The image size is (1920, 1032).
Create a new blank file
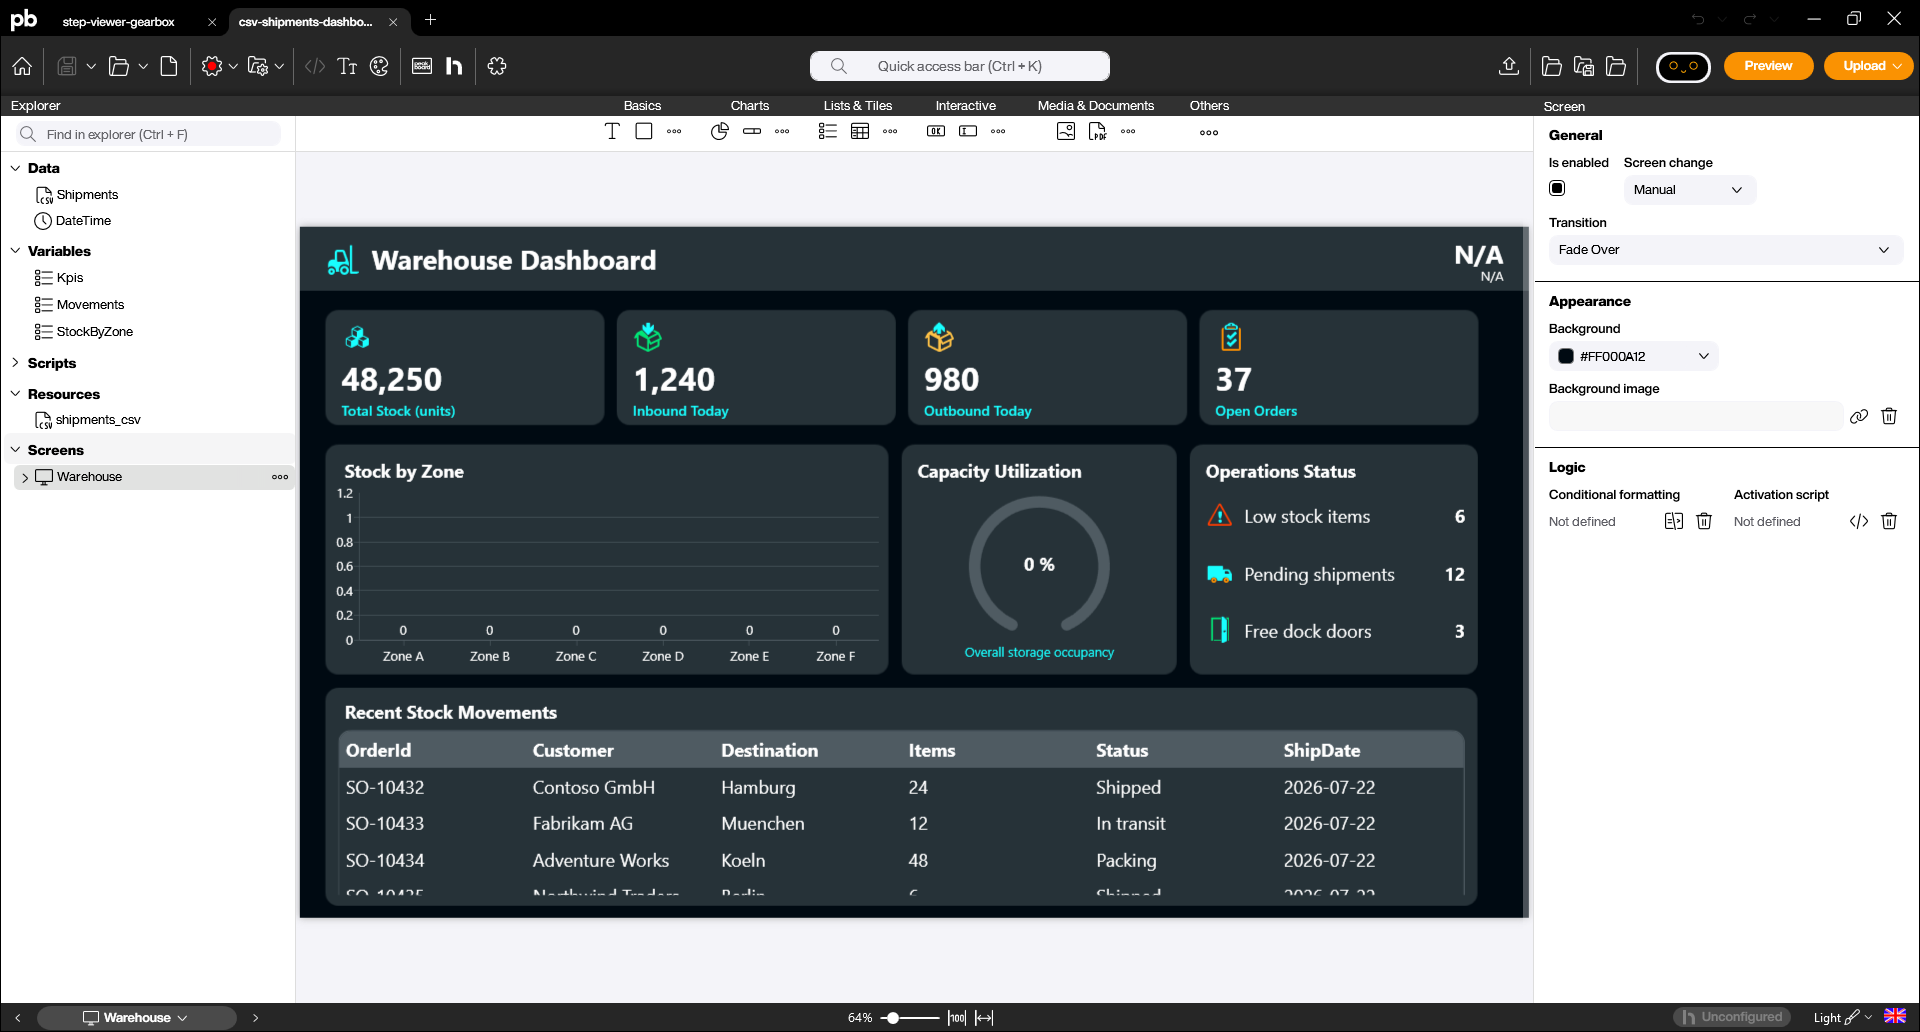tap(169, 66)
